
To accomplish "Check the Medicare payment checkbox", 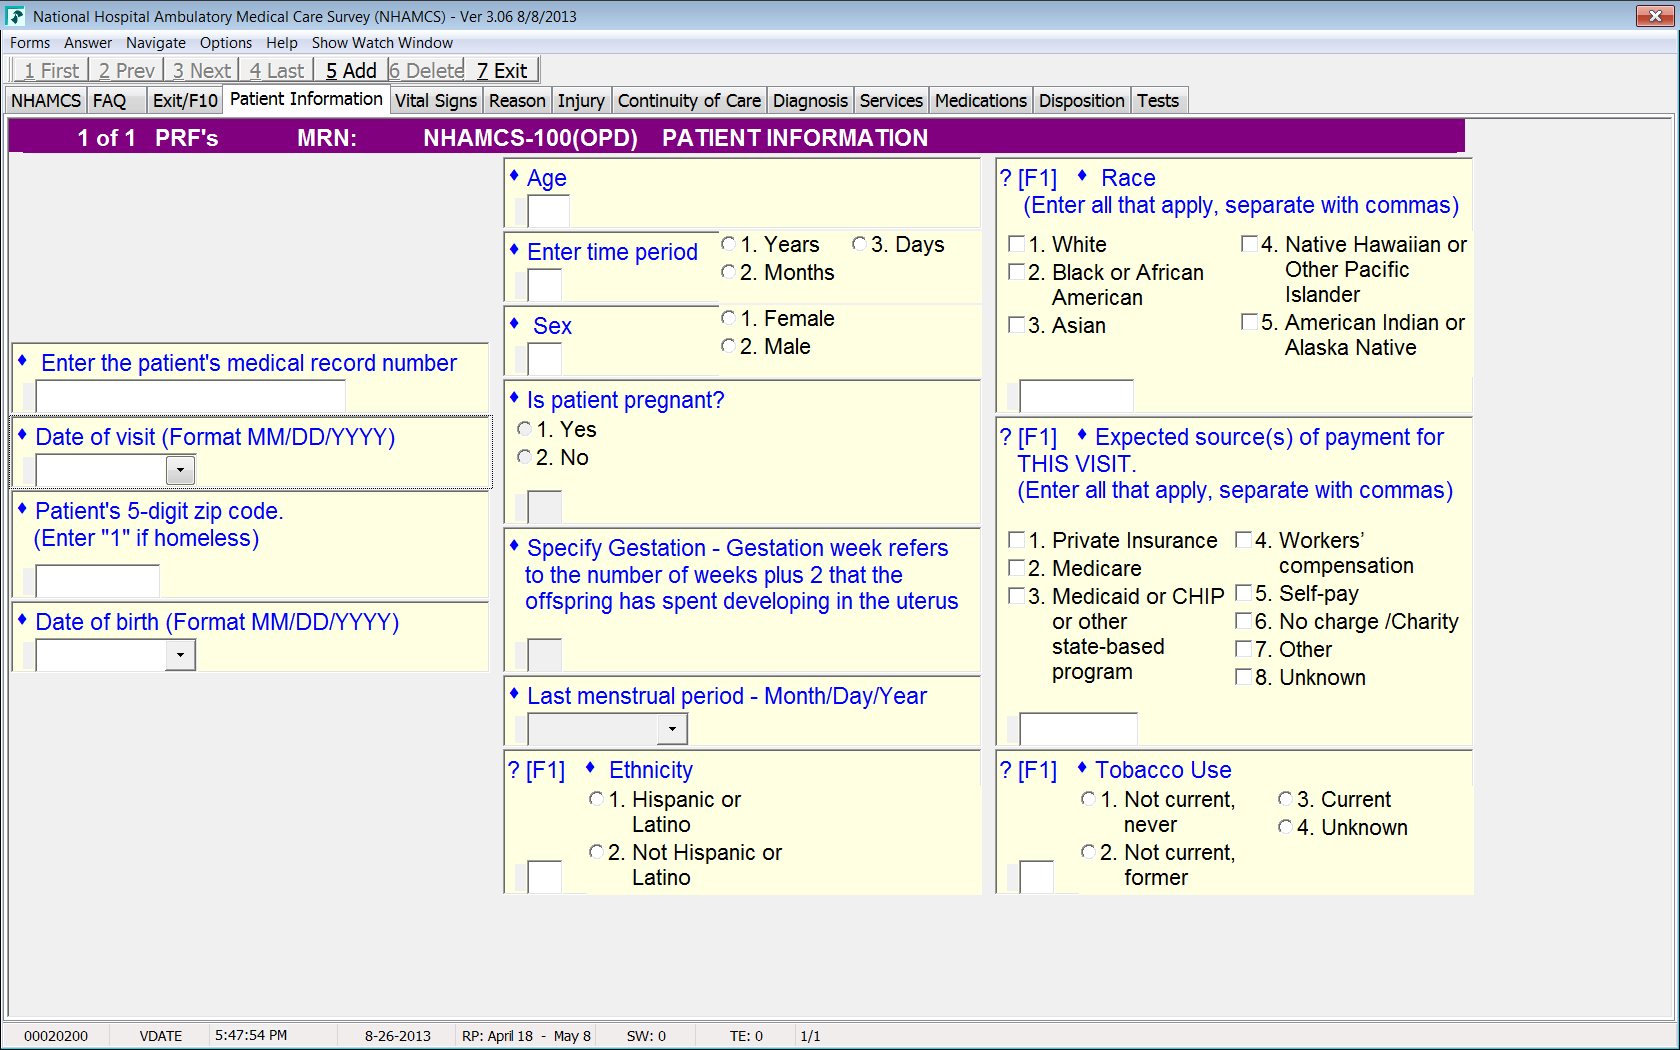I will tap(1017, 568).
